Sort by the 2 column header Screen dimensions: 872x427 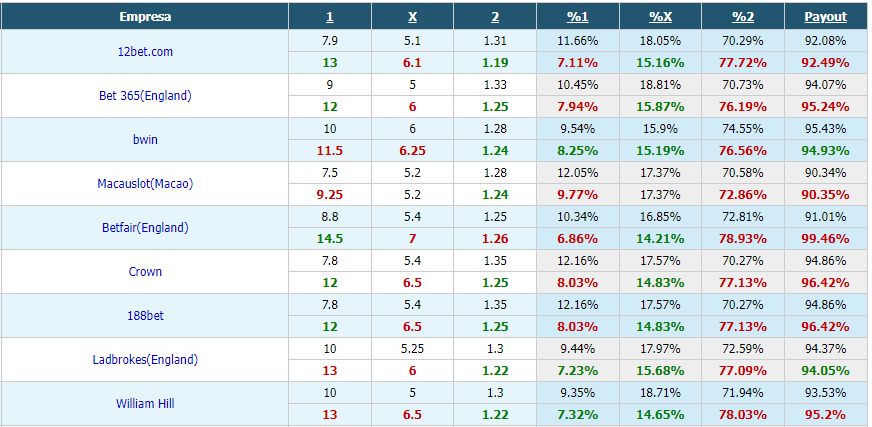[495, 17]
